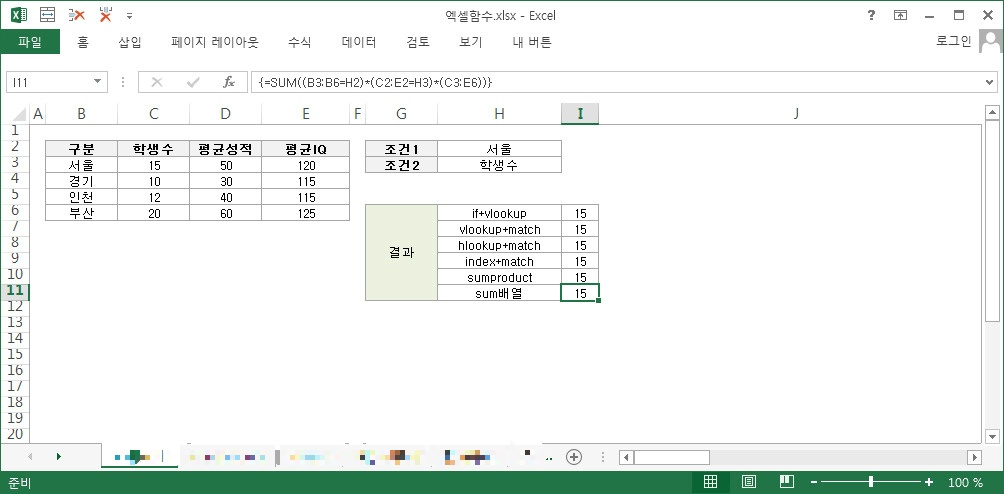The image size is (1004, 494).
Task: Select row 11 header
Action: (x=15, y=291)
